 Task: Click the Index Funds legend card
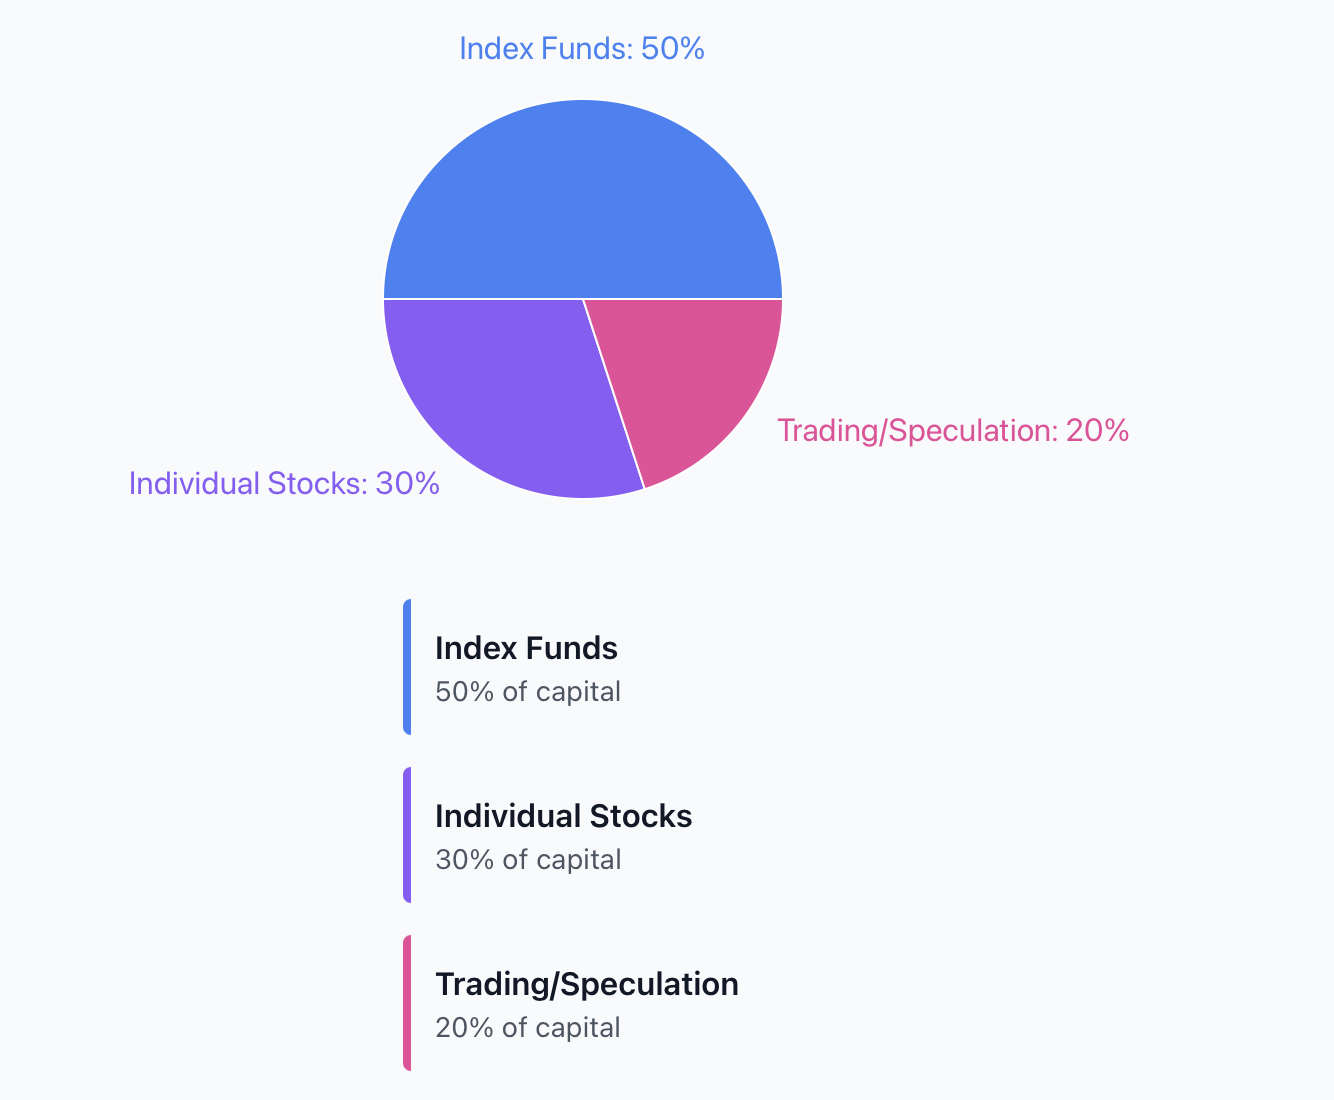coord(667,667)
